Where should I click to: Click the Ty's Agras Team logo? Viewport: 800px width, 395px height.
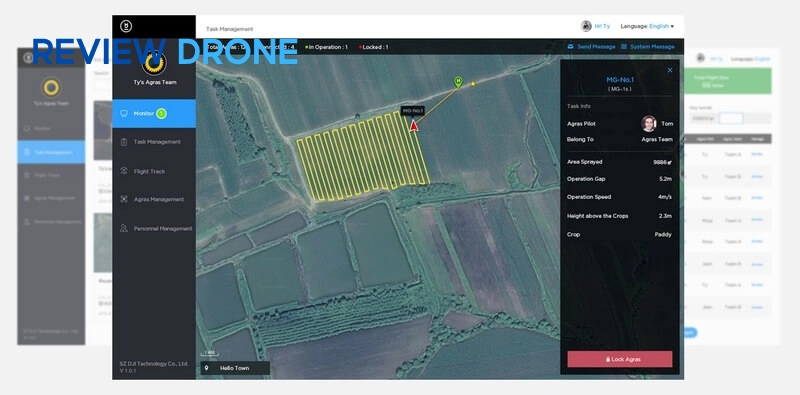coord(154,63)
